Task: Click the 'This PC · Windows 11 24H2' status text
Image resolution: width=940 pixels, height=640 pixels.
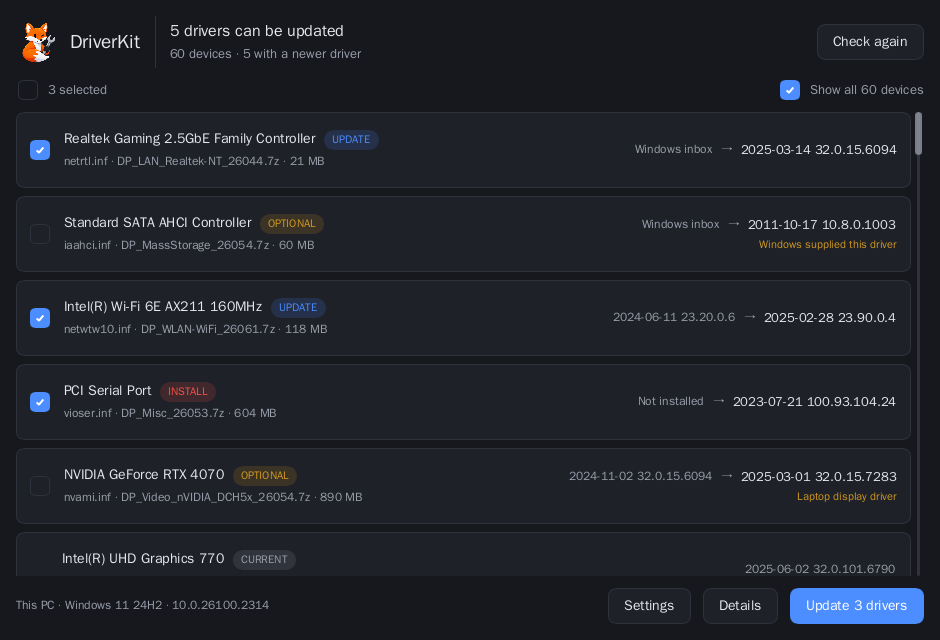Action: [142, 605]
